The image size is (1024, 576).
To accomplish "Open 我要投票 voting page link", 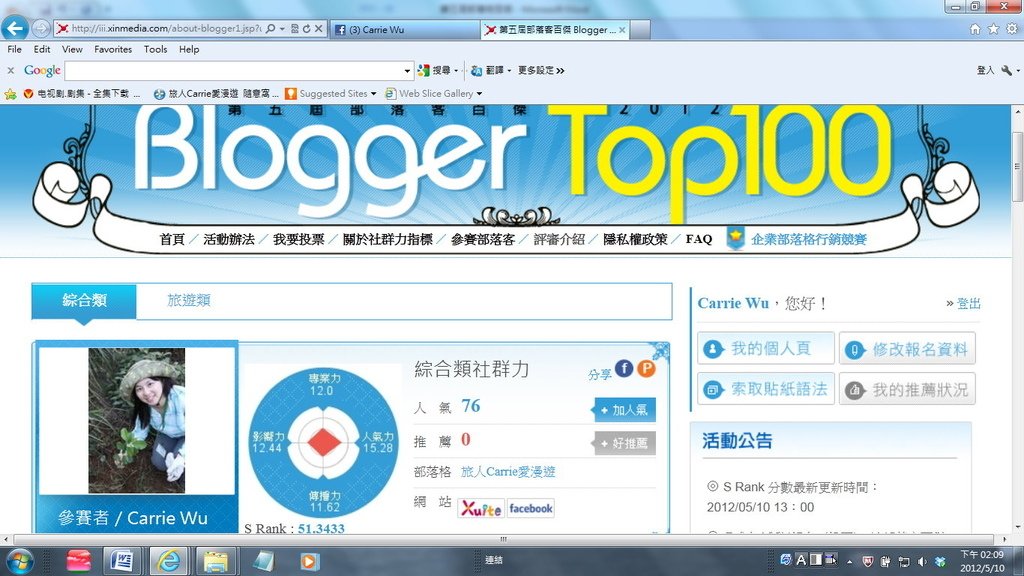I will click(x=298, y=240).
